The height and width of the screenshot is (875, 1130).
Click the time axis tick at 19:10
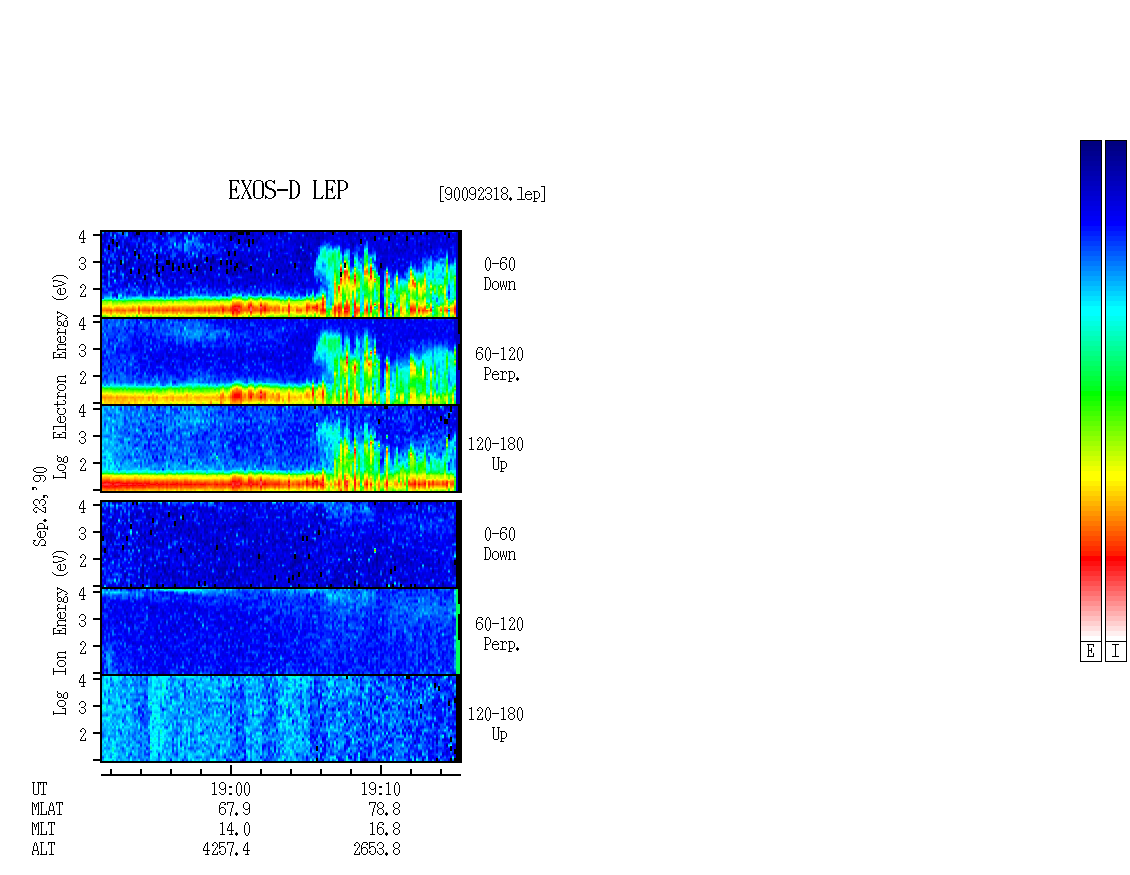pyautogui.click(x=381, y=770)
